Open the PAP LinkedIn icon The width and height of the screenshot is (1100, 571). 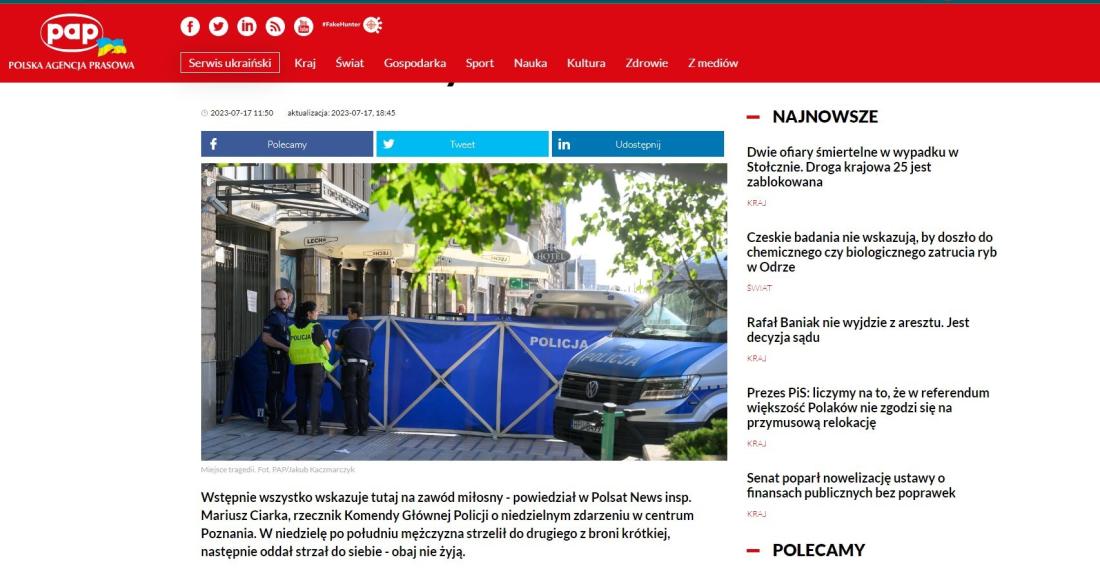(246, 27)
